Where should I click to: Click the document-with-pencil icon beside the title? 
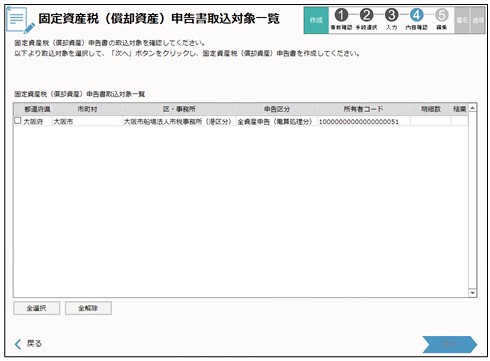point(20,20)
